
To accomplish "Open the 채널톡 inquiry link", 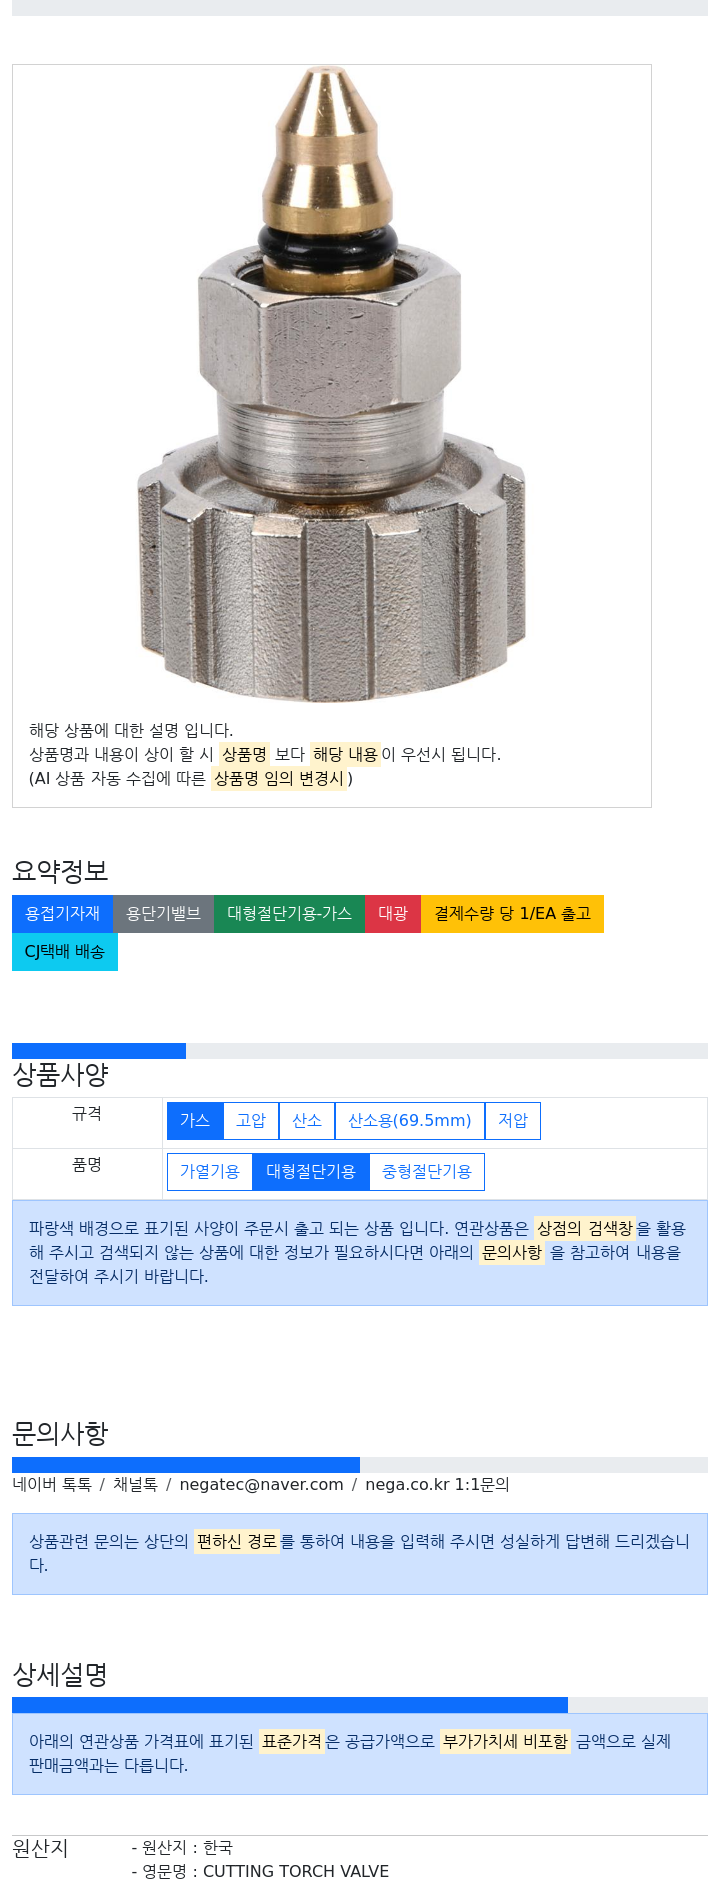I will [x=135, y=1485].
